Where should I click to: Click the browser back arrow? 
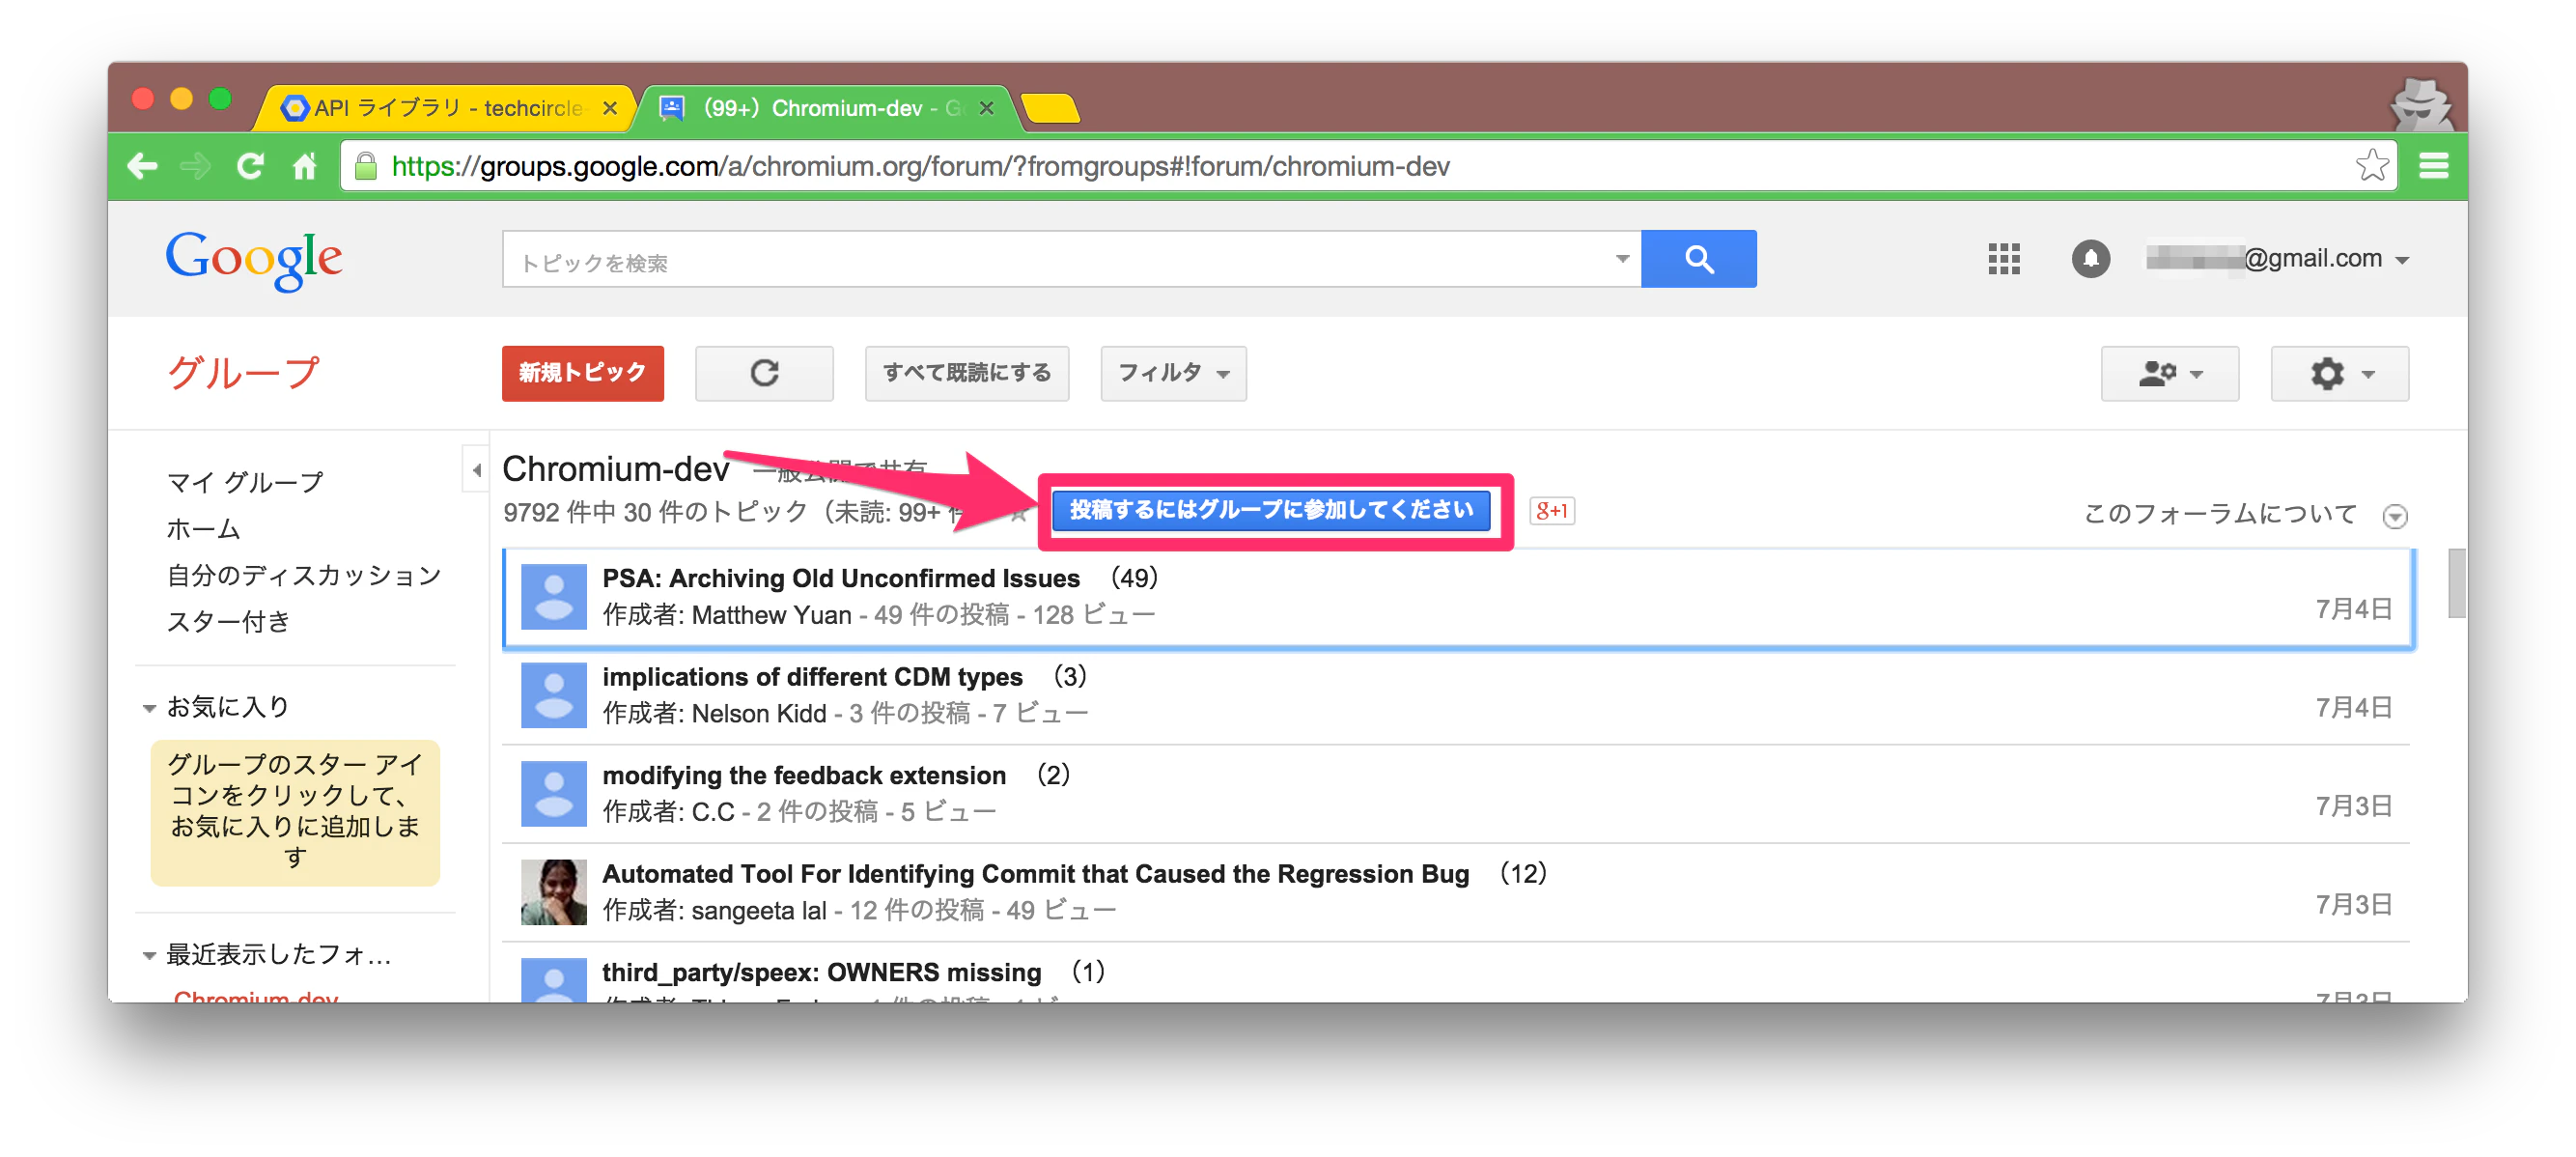pyautogui.click(x=143, y=167)
